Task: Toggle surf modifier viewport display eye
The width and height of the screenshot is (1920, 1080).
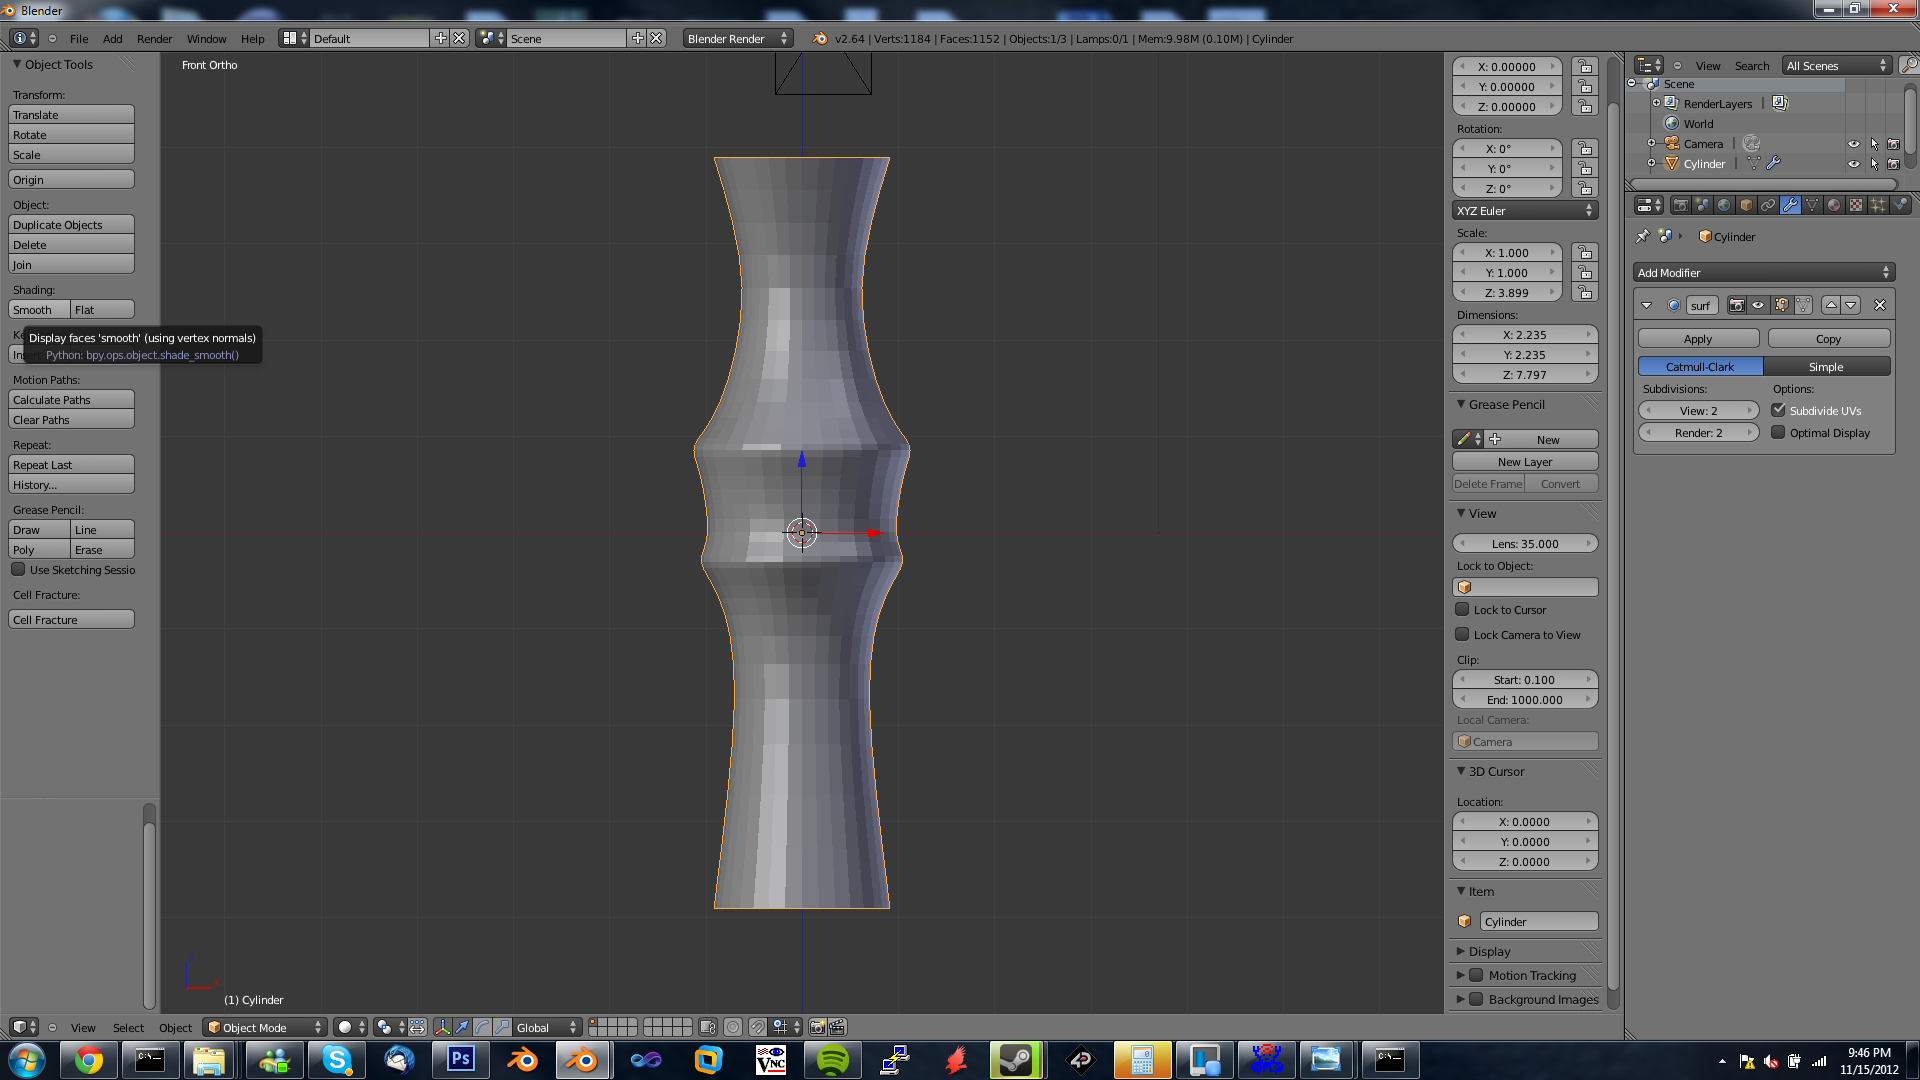Action: tap(1758, 305)
